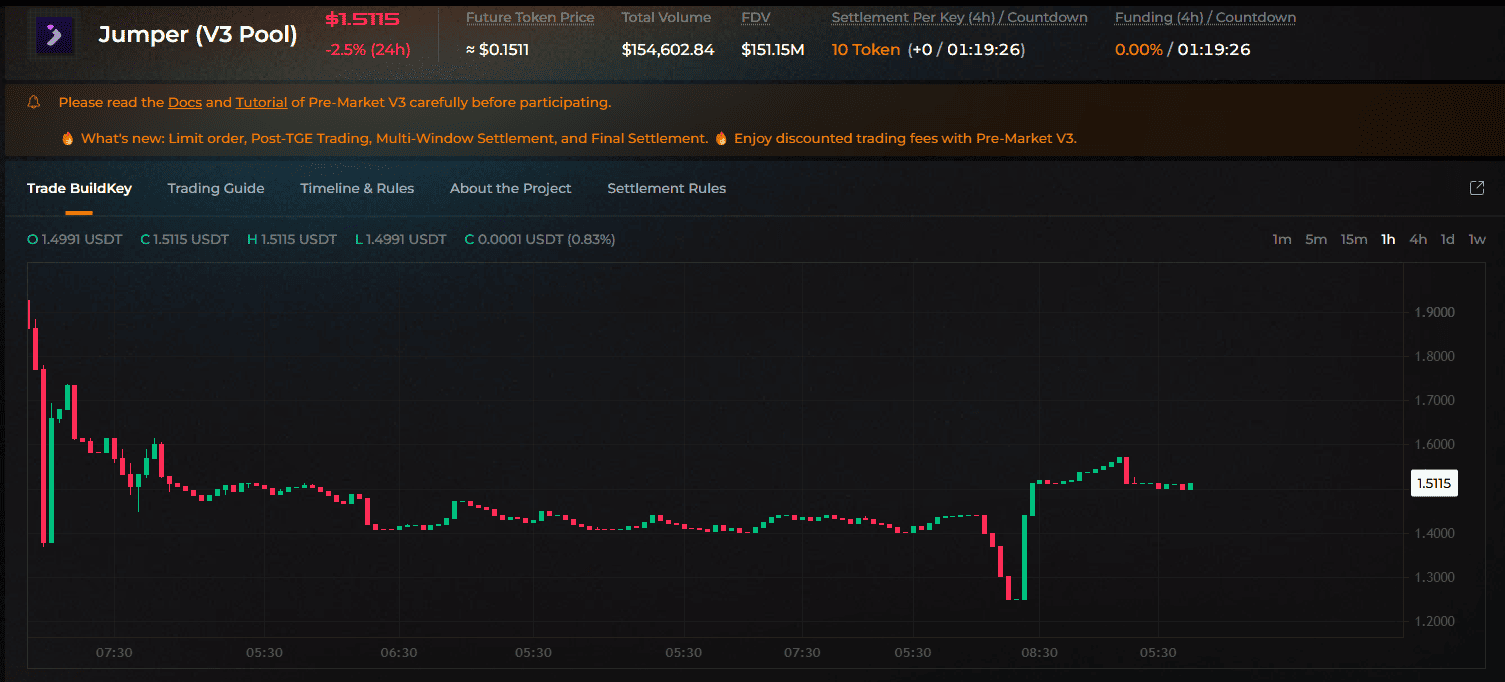Click the $151.15M FDV value

click(773, 50)
